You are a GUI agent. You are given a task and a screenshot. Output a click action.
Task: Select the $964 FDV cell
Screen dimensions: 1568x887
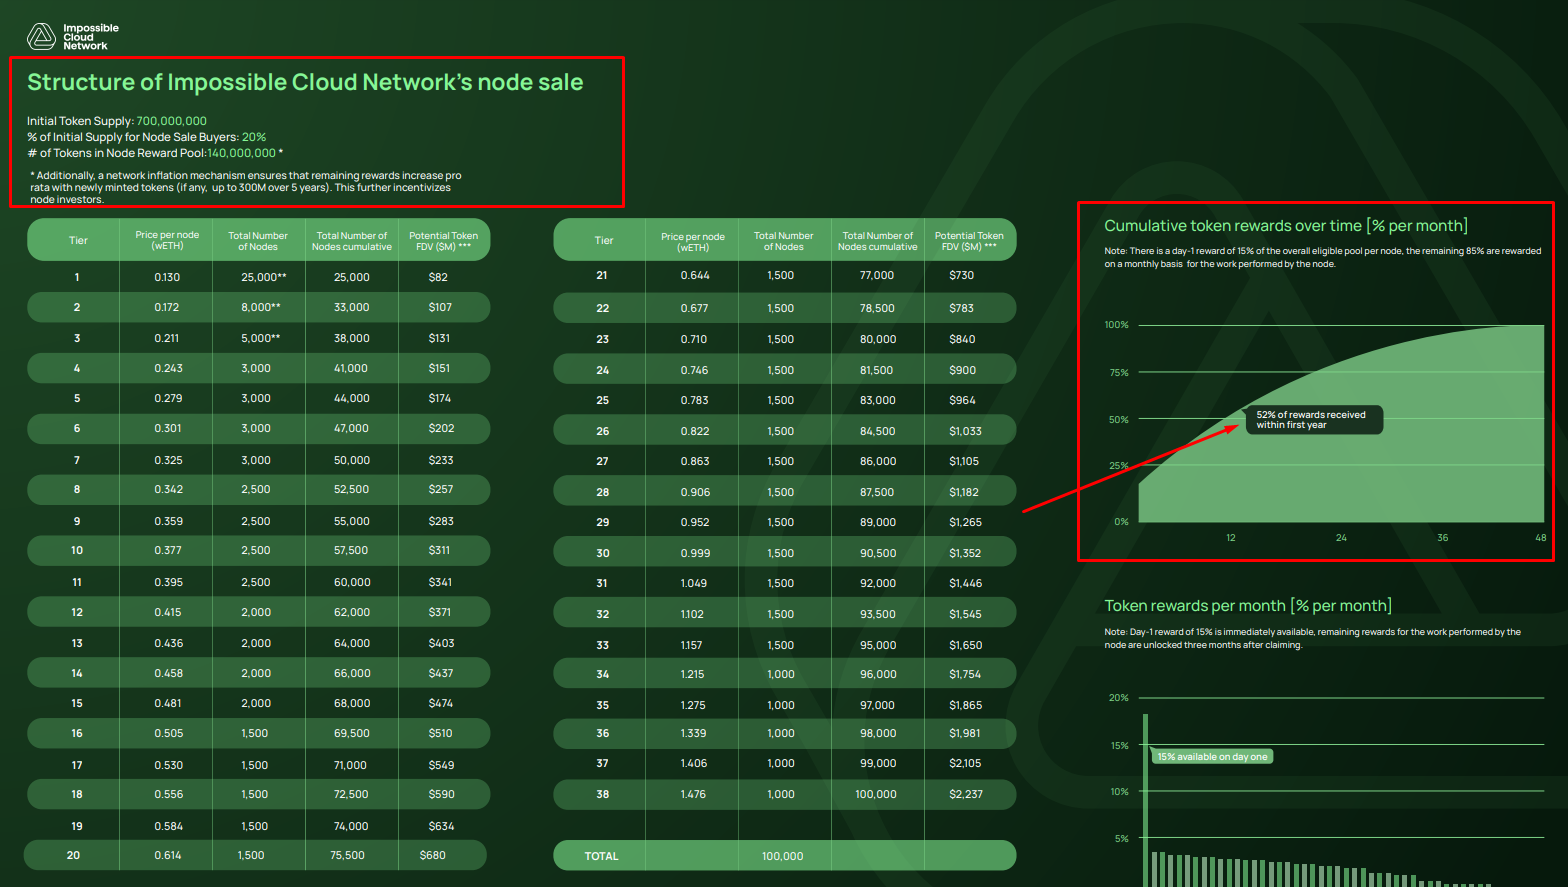coord(962,400)
